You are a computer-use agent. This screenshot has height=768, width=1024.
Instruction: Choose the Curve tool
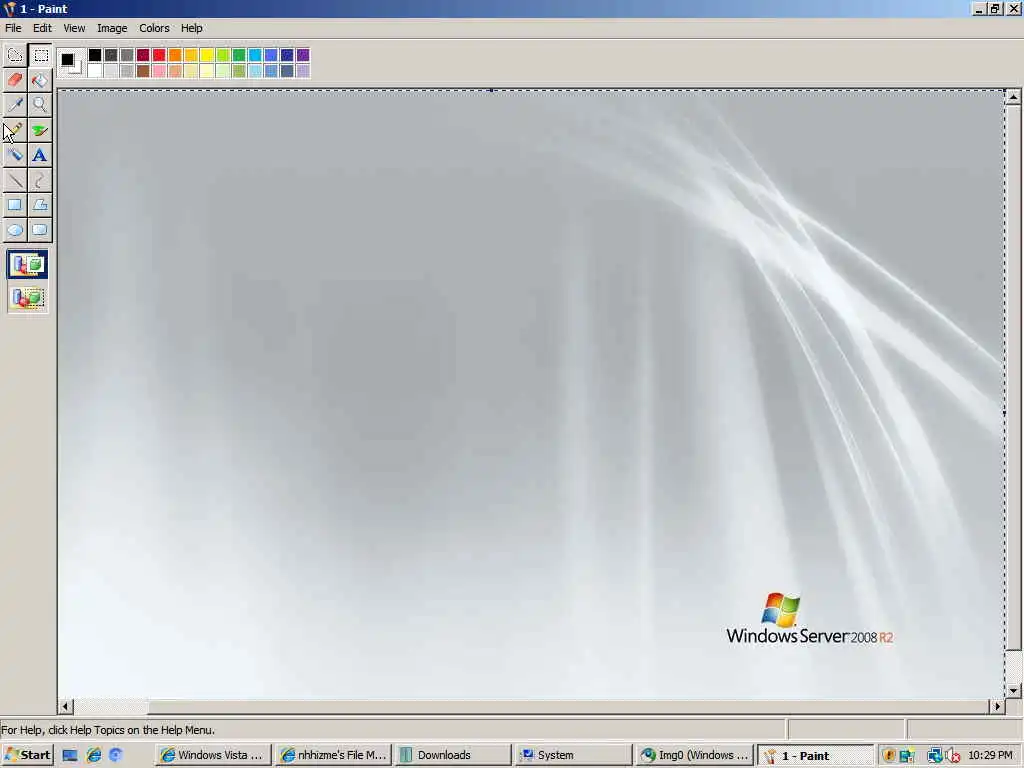(x=40, y=180)
